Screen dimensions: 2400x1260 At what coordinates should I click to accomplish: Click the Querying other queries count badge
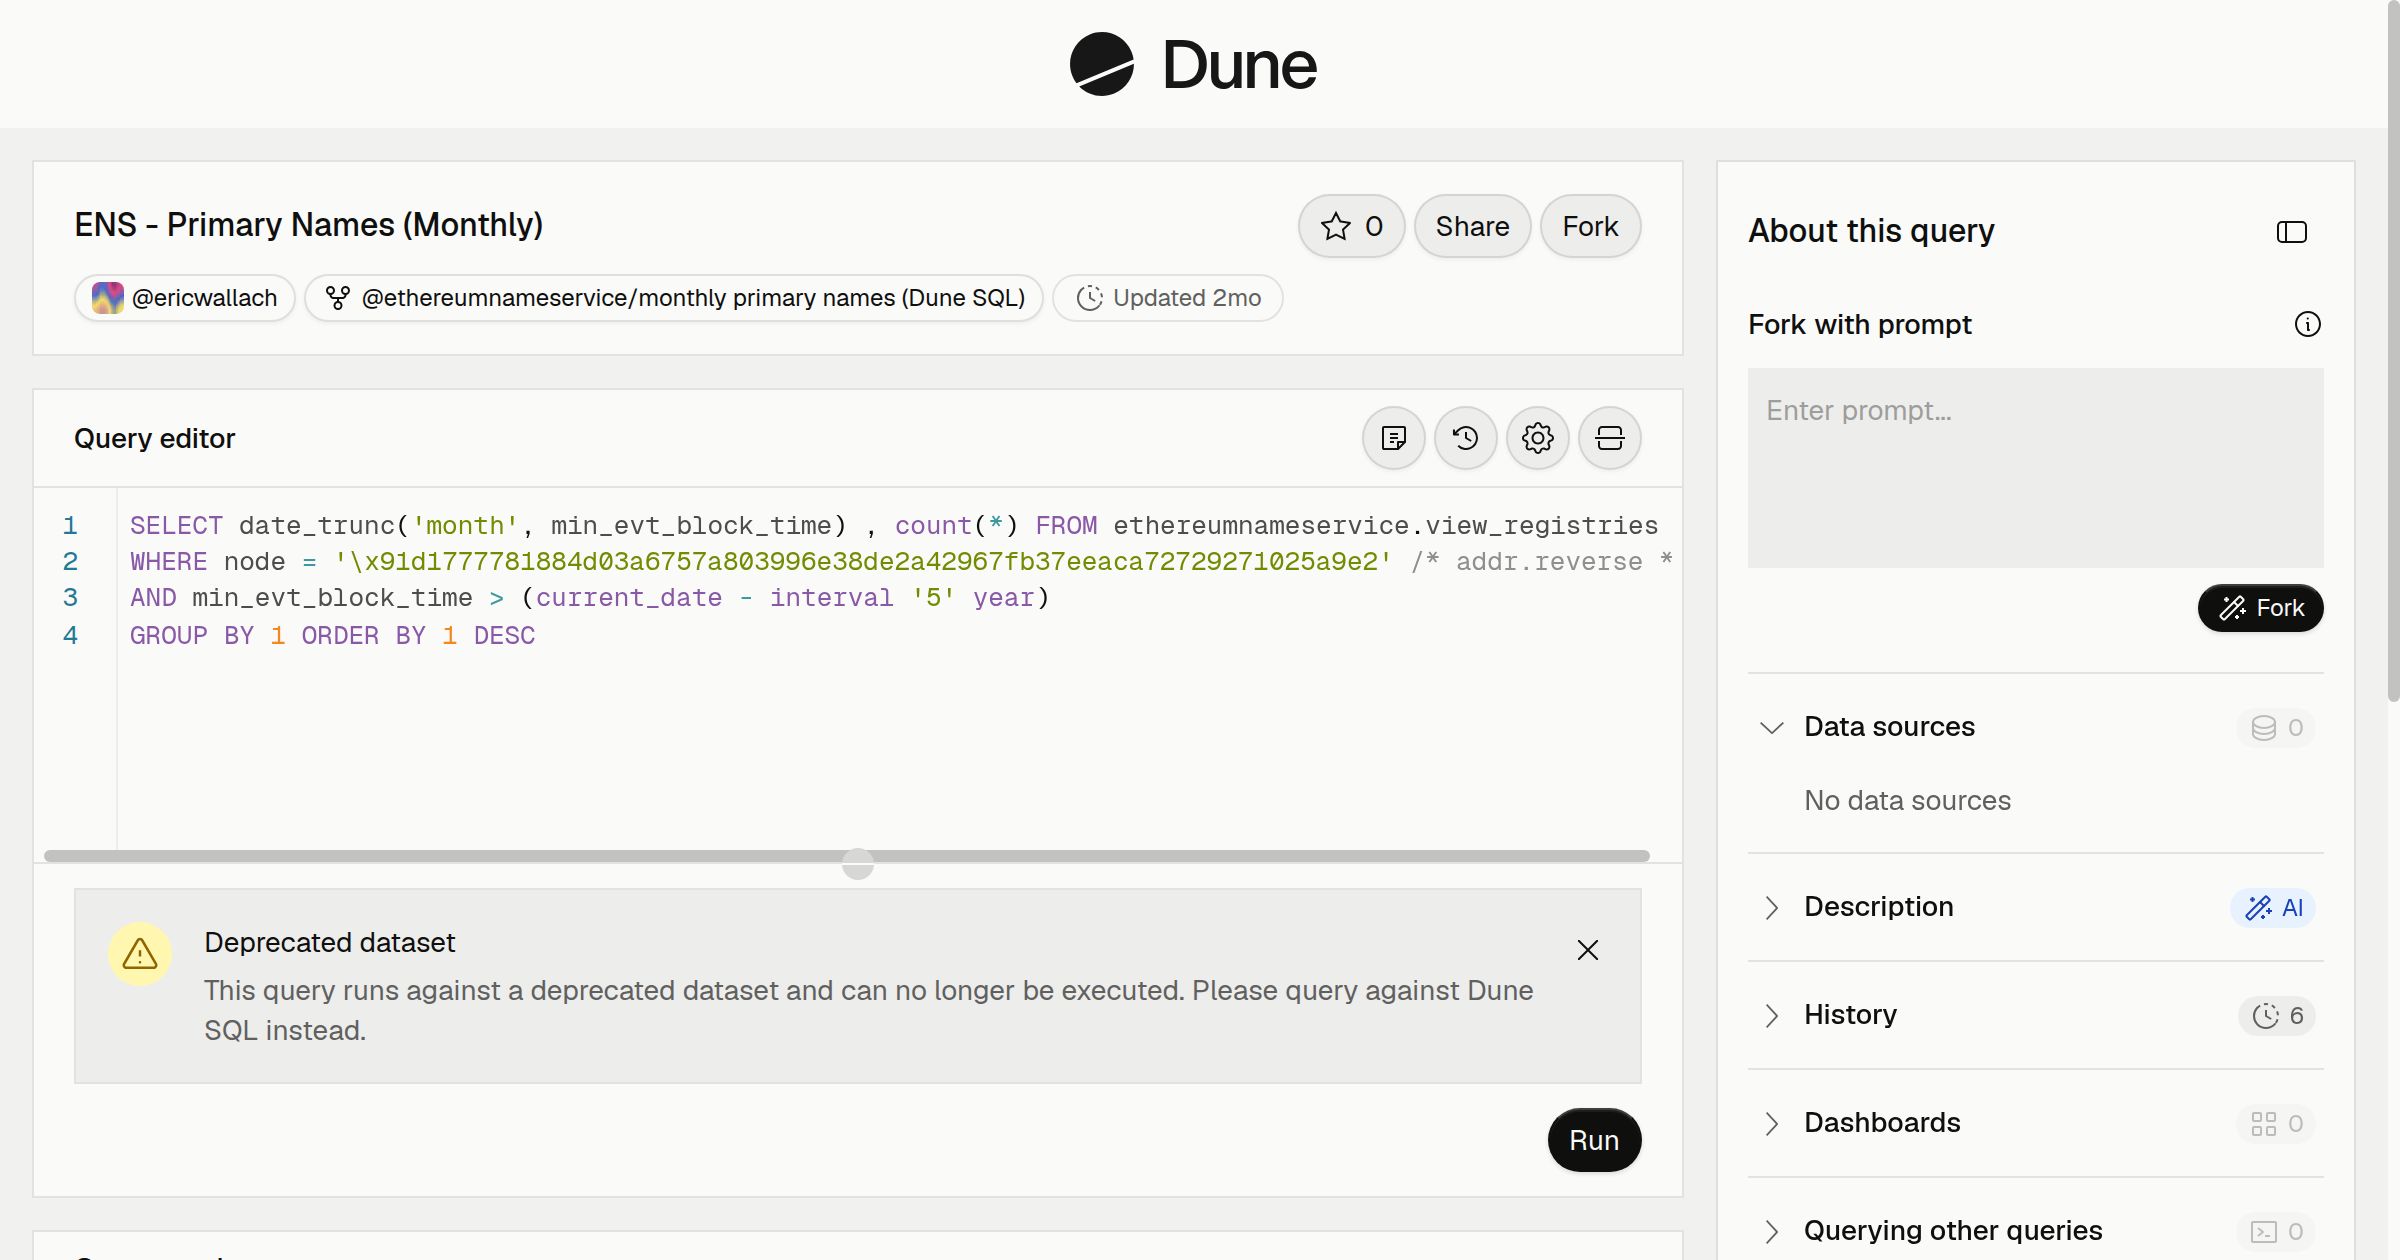pyautogui.click(x=2276, y=1231)
